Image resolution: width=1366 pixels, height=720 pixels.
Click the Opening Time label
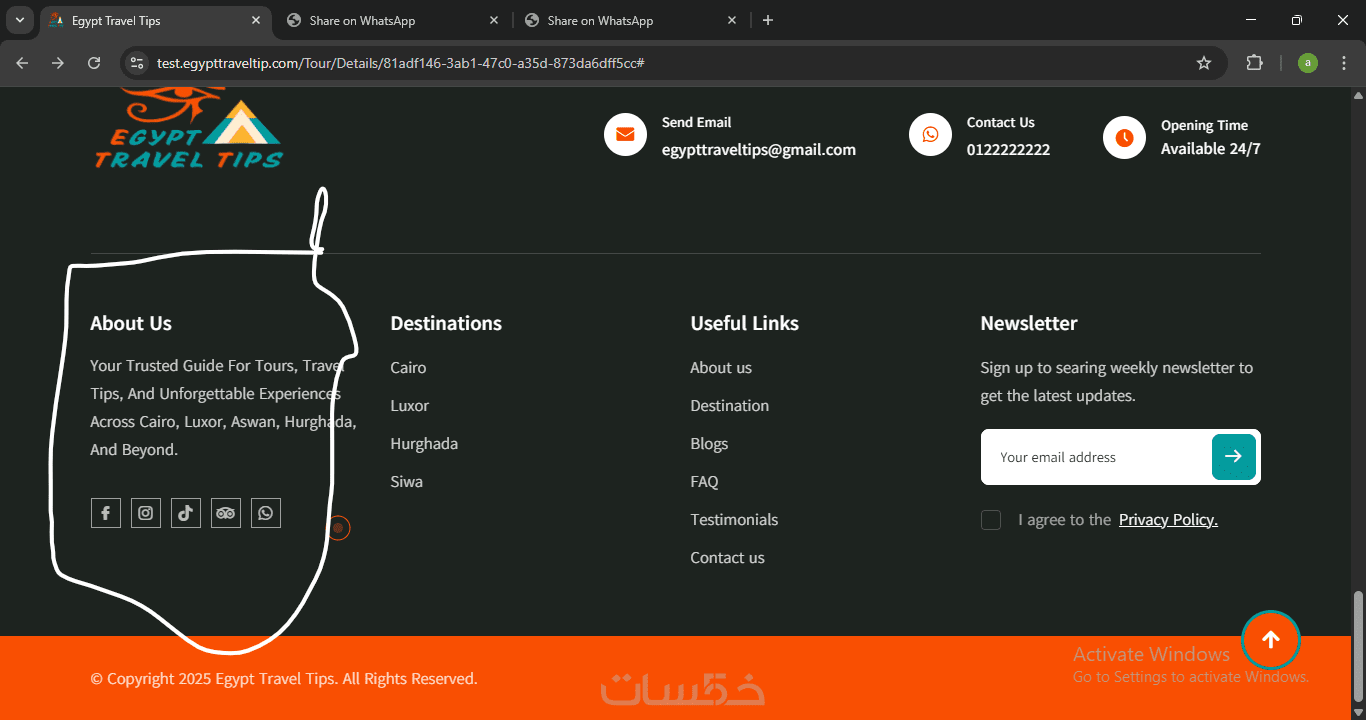(1204, 126)
